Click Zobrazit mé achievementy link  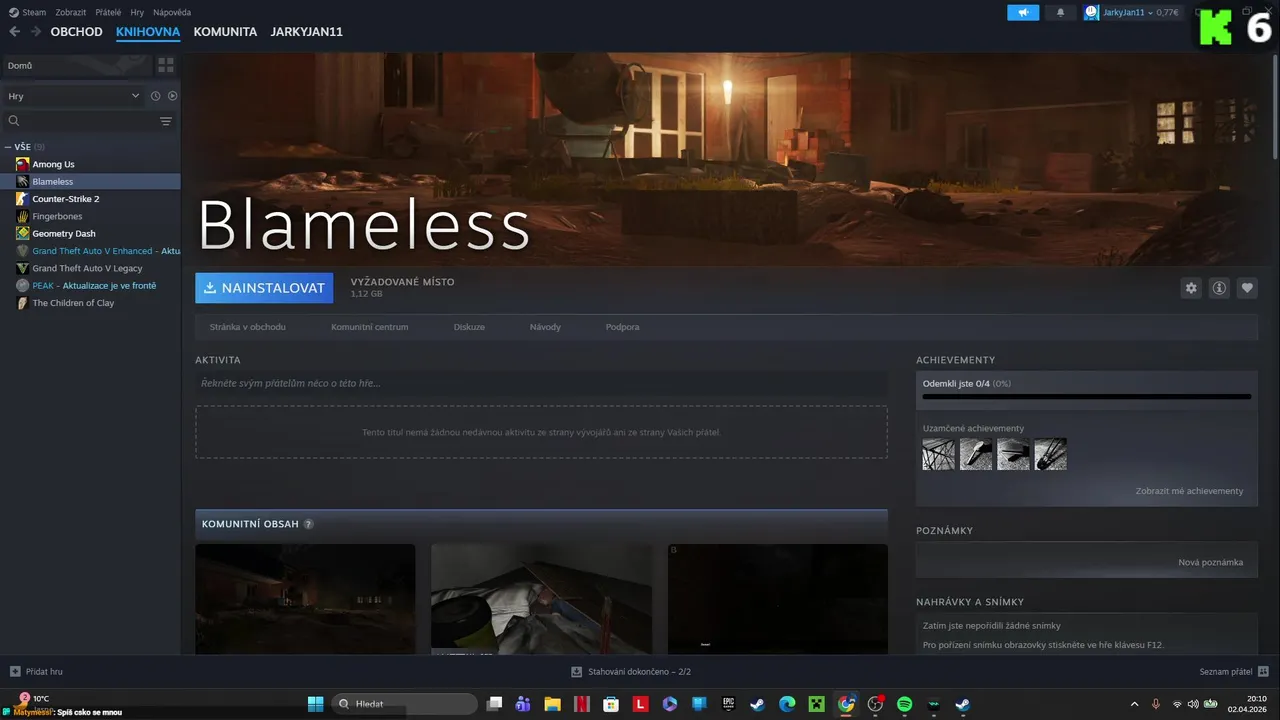pyautogui.click(x=1189, y=491)
